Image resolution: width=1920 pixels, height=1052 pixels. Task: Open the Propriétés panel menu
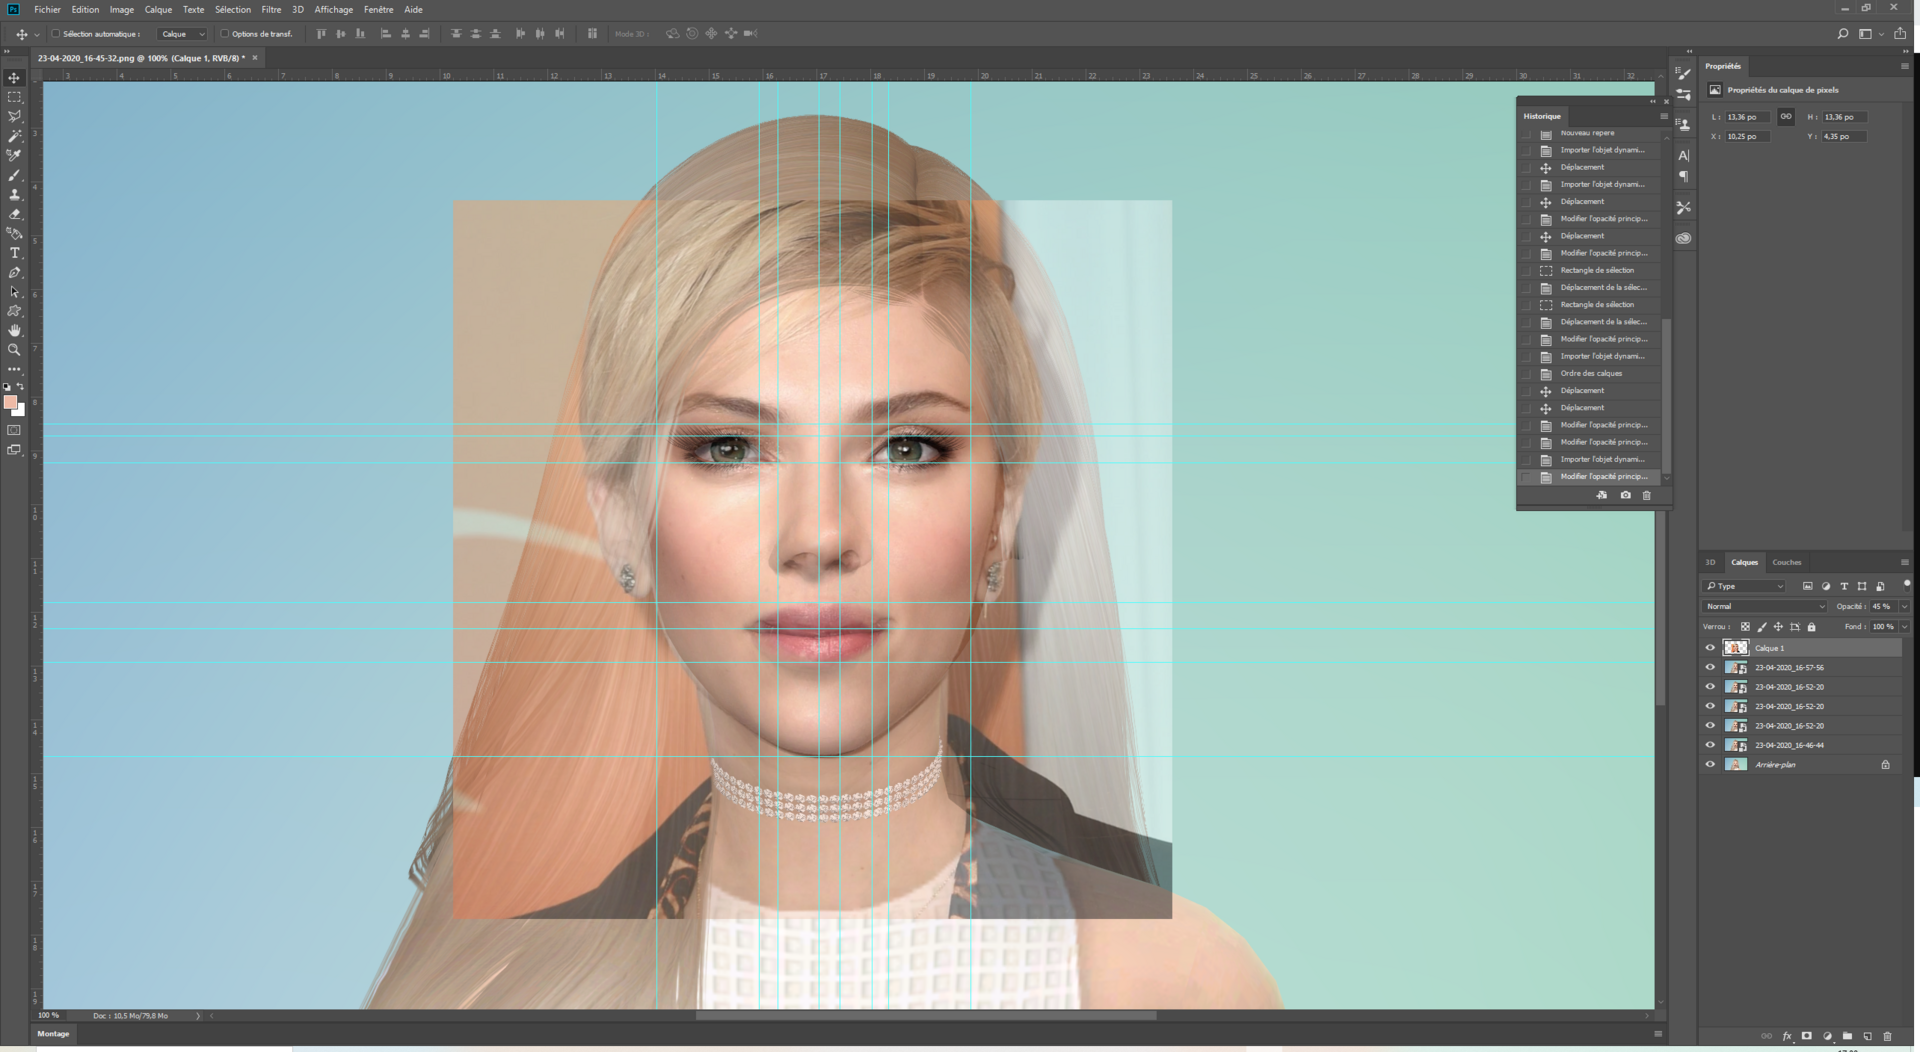point(1904,66)
